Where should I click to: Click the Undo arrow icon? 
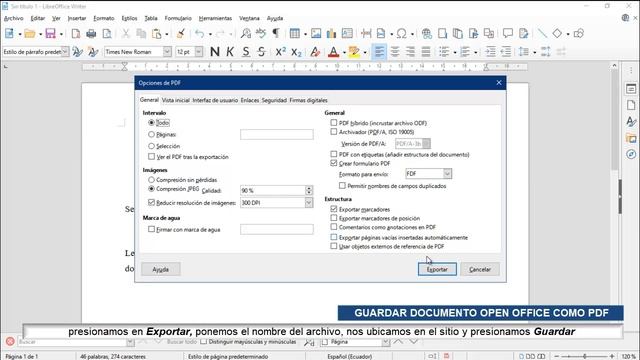(199, 33)
